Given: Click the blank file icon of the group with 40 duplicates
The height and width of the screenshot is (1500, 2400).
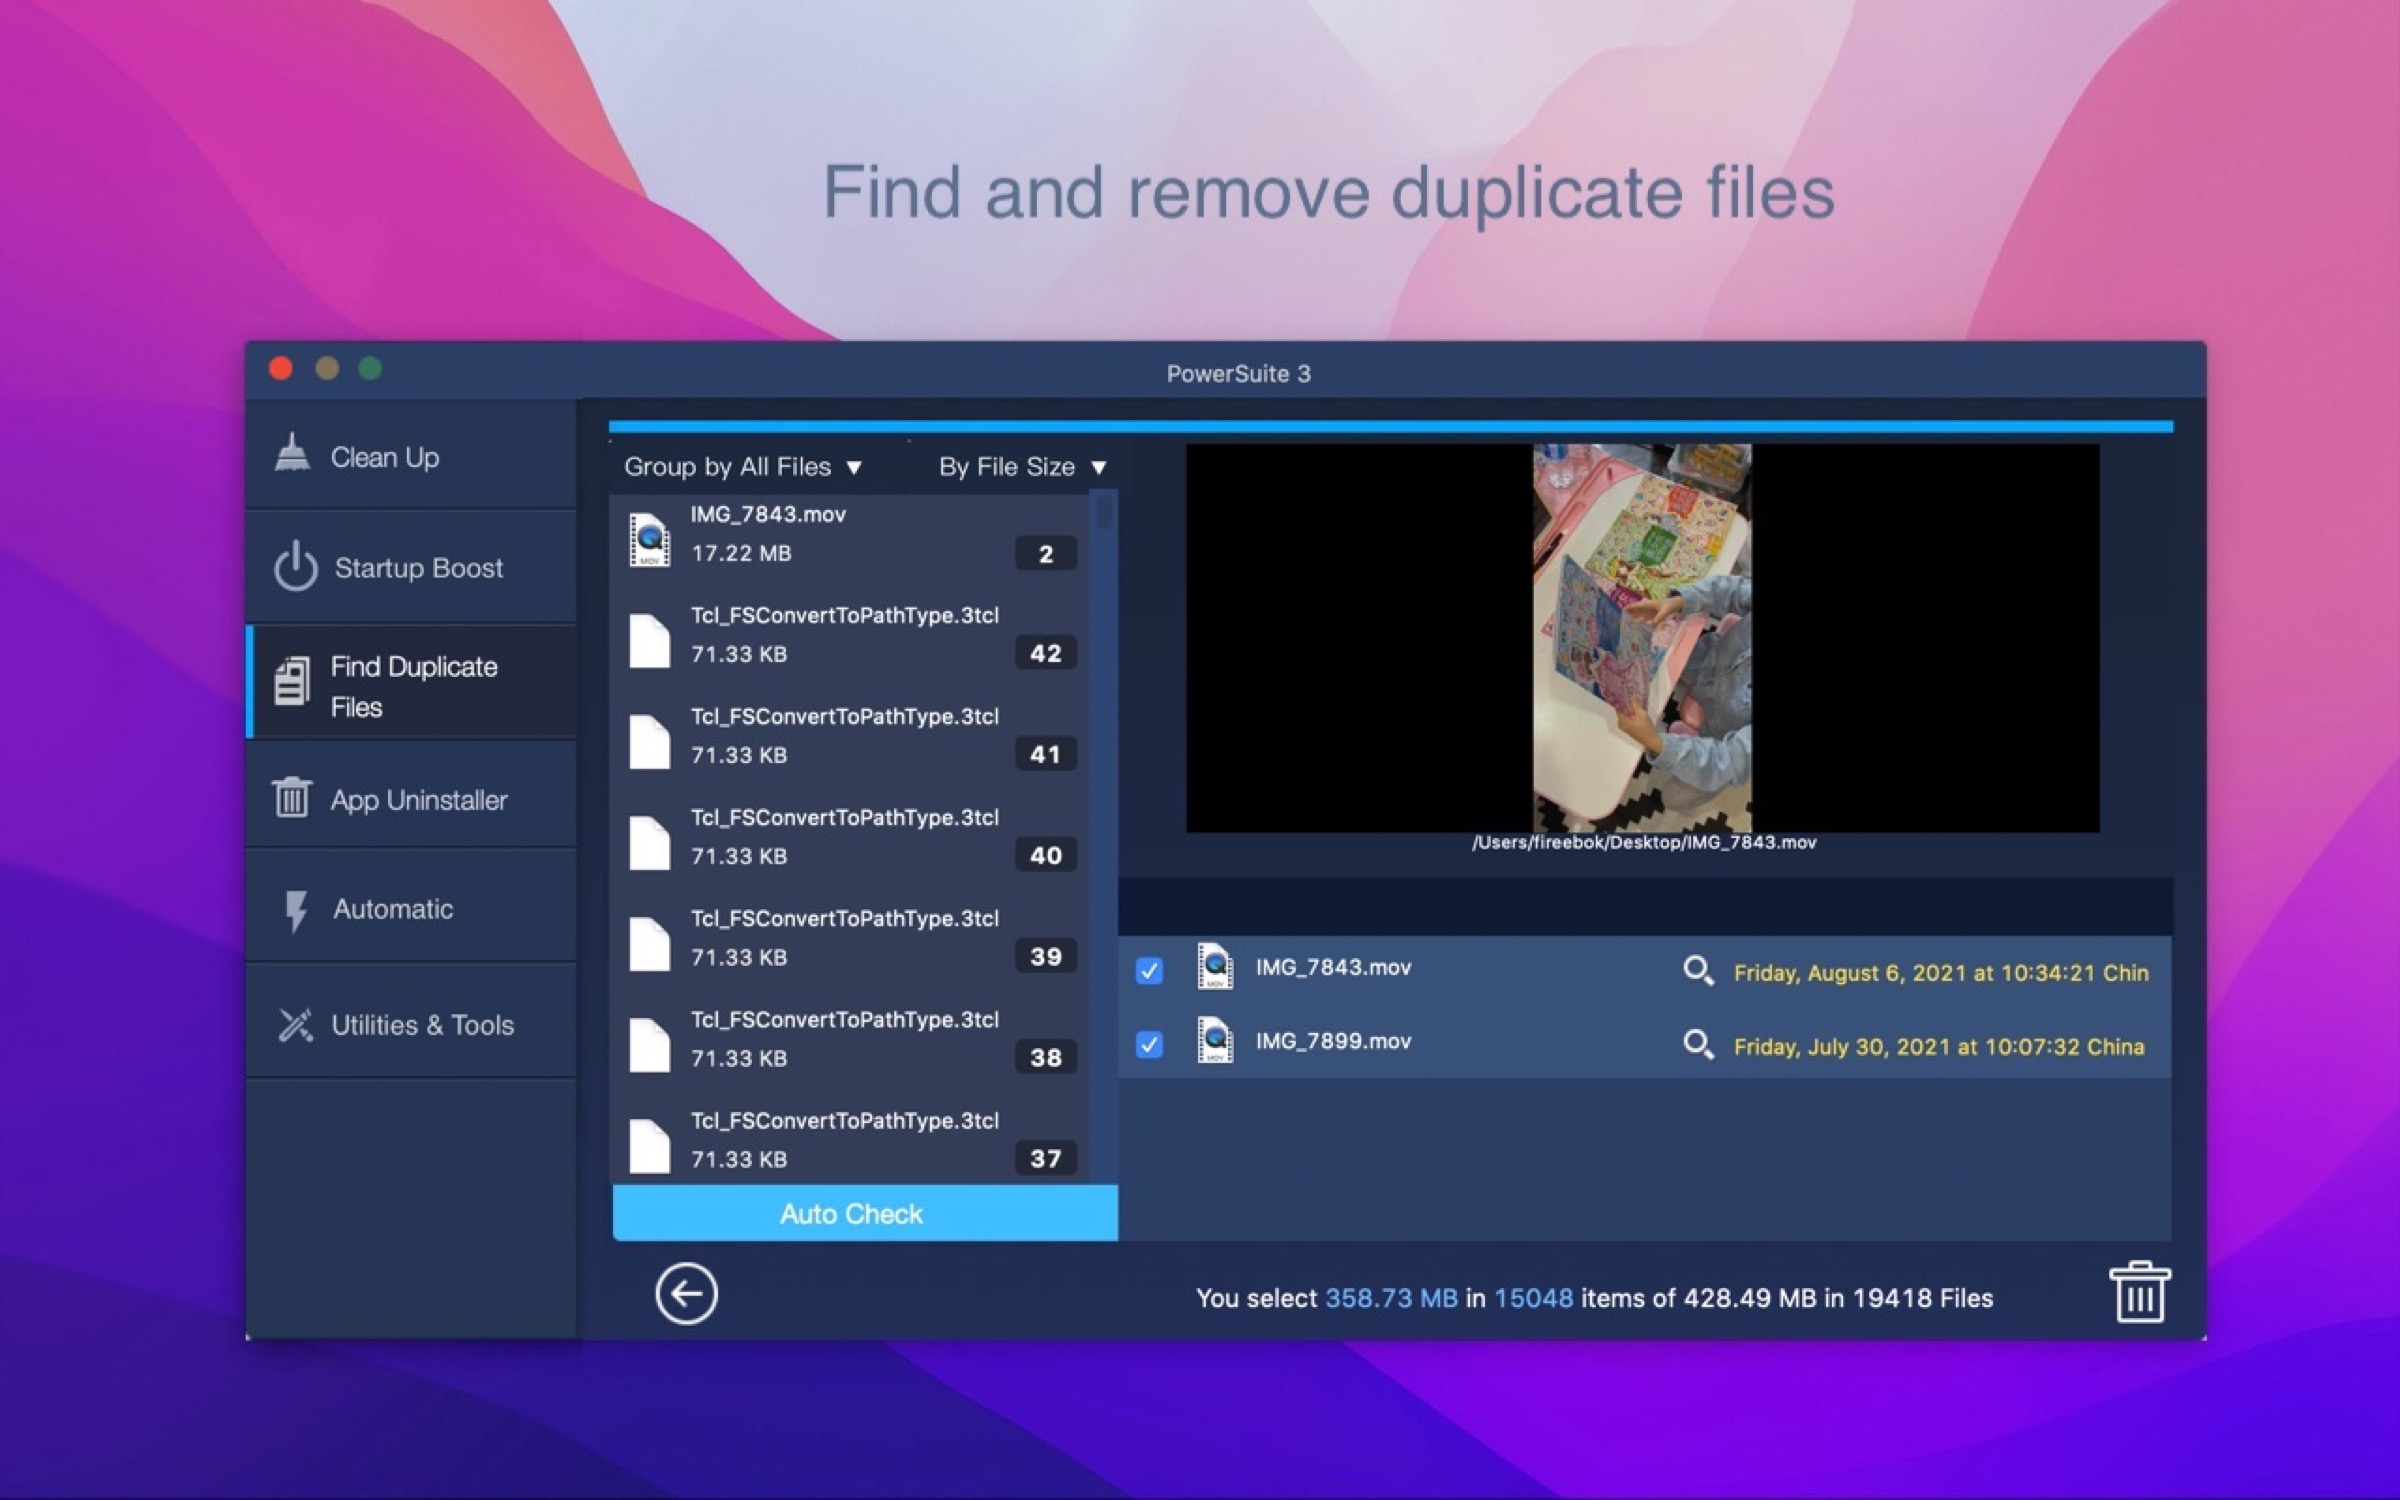Looking at the screenshot, I should pyautogui.click(x=649, y=842).
